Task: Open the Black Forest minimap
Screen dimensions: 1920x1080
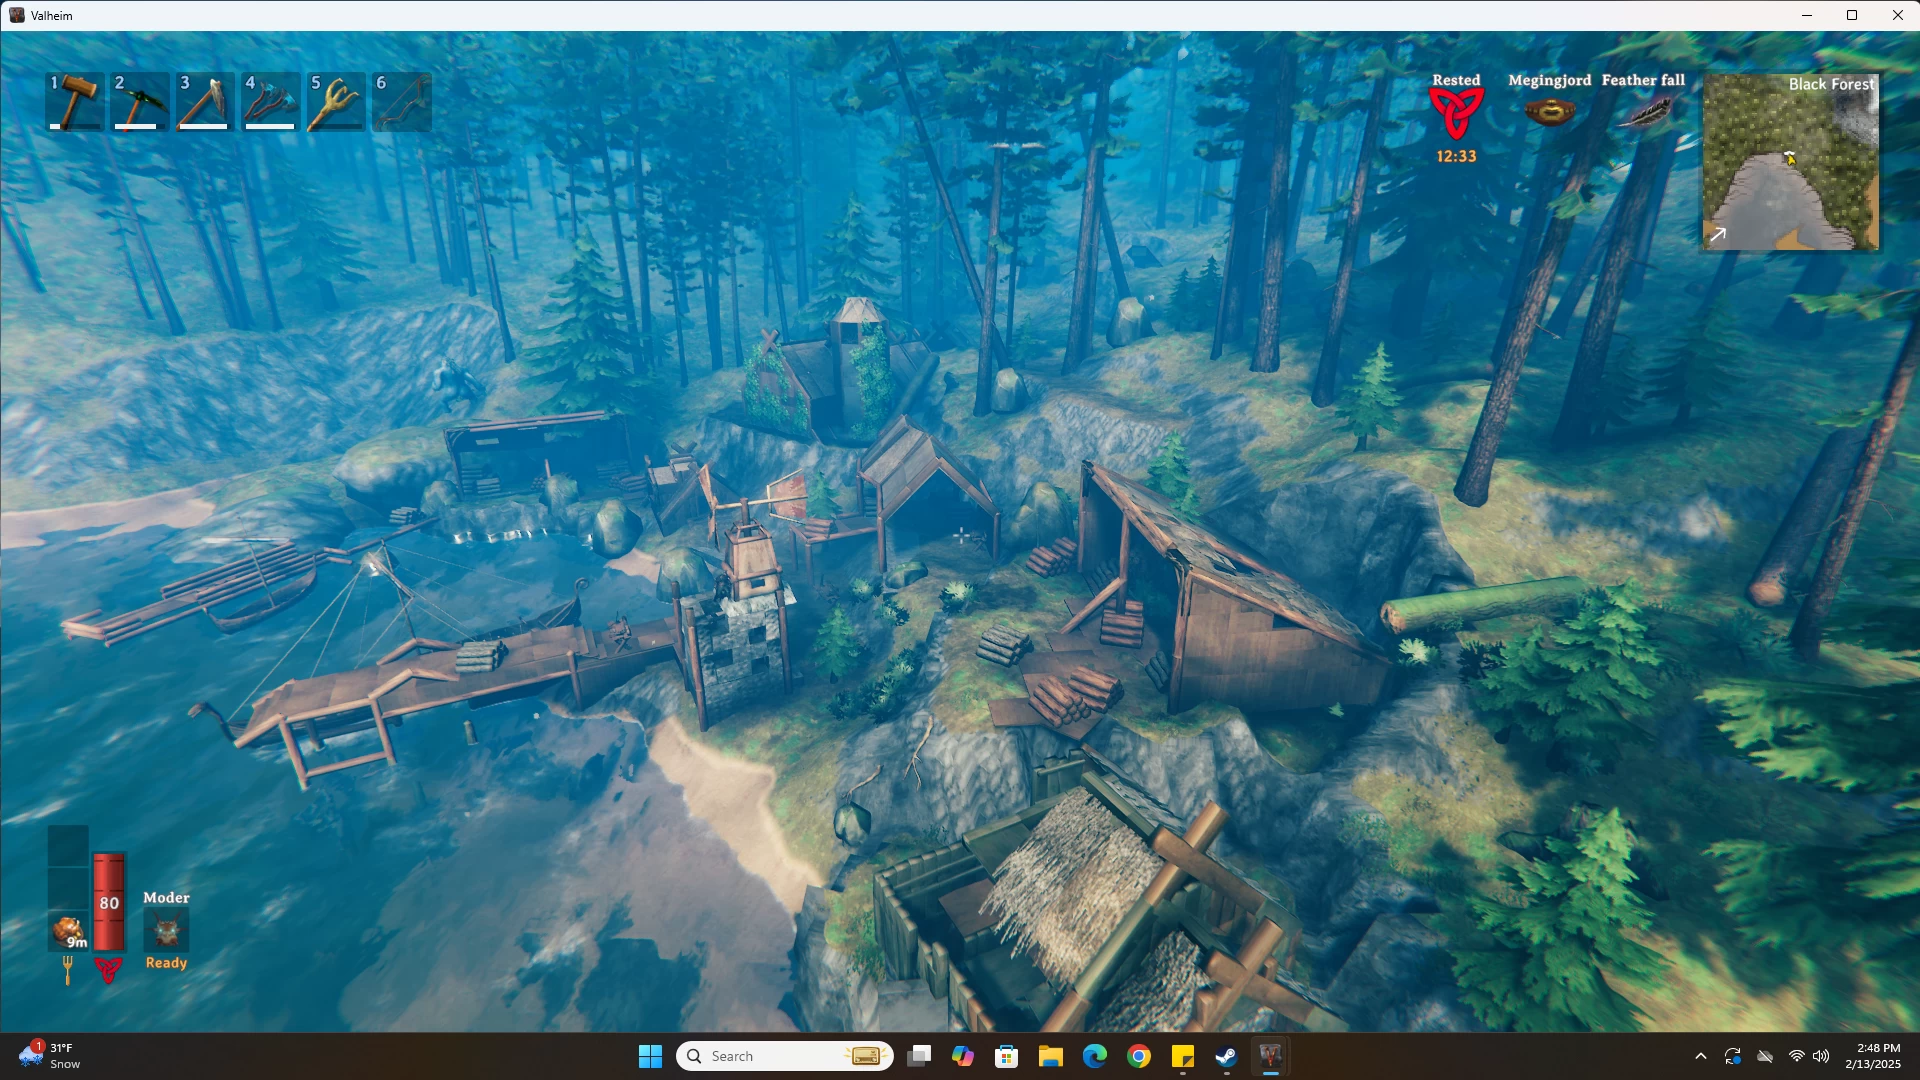Action: [x=1791, y=162]
